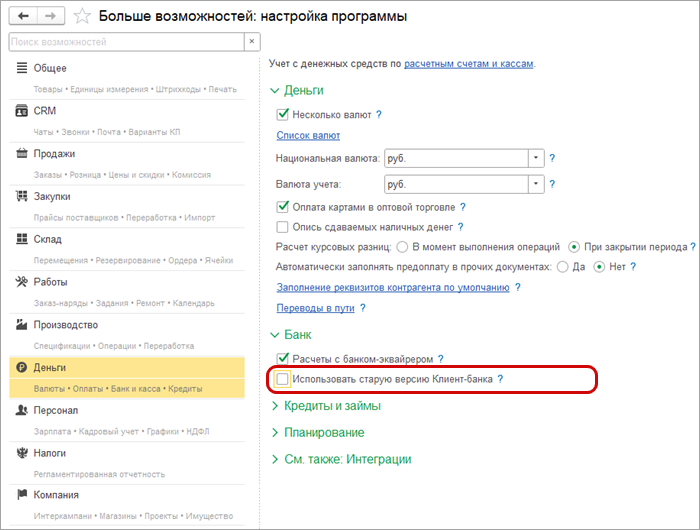Clear the search field with X button

click(252, 42)
